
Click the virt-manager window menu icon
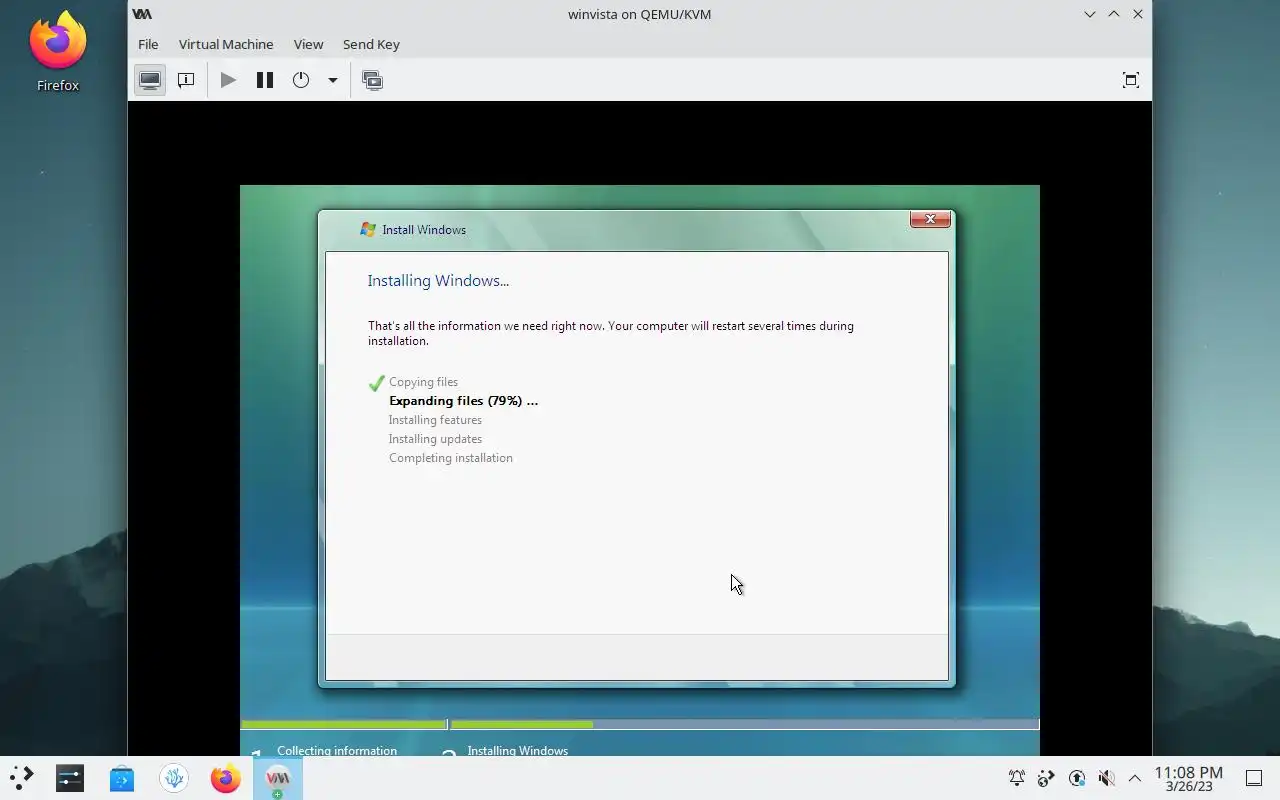(x=143, y=14)
